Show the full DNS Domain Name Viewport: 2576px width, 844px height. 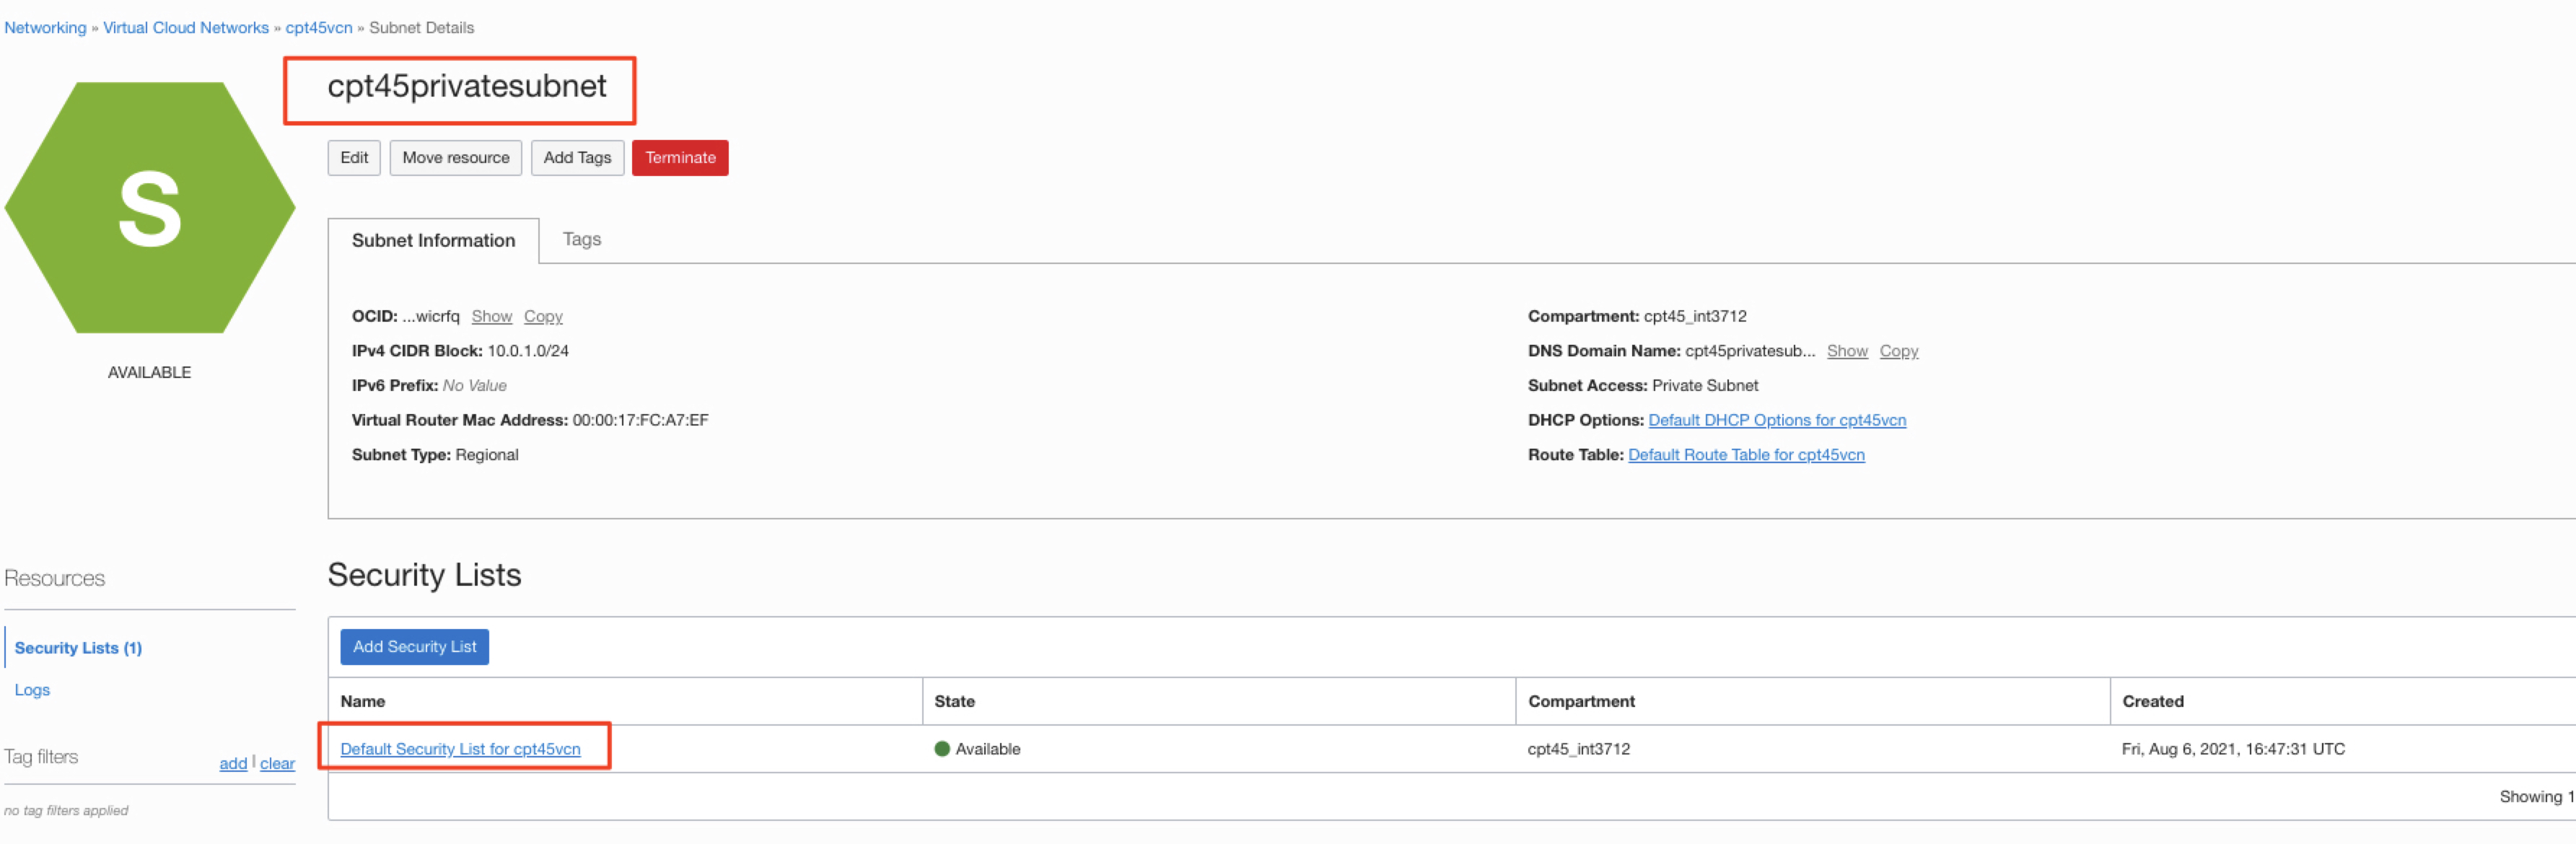[1847, 351]
